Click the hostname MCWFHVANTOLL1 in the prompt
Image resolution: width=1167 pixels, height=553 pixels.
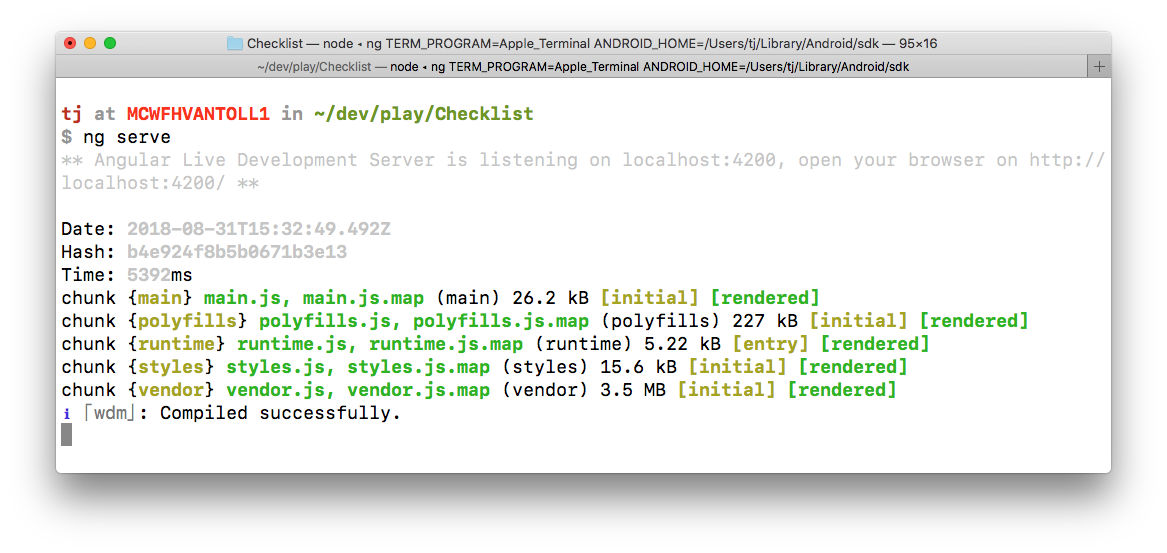(x=198, y=114)
